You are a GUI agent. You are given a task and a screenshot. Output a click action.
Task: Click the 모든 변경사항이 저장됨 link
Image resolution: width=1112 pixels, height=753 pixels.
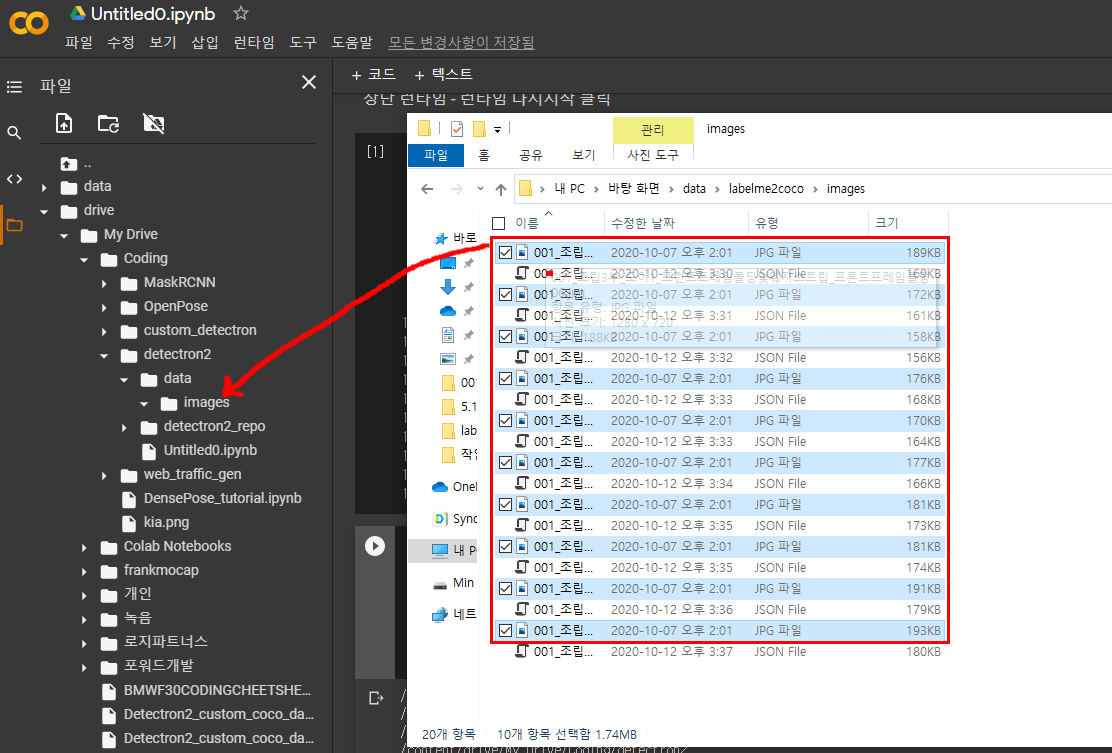tap(462, 43)
